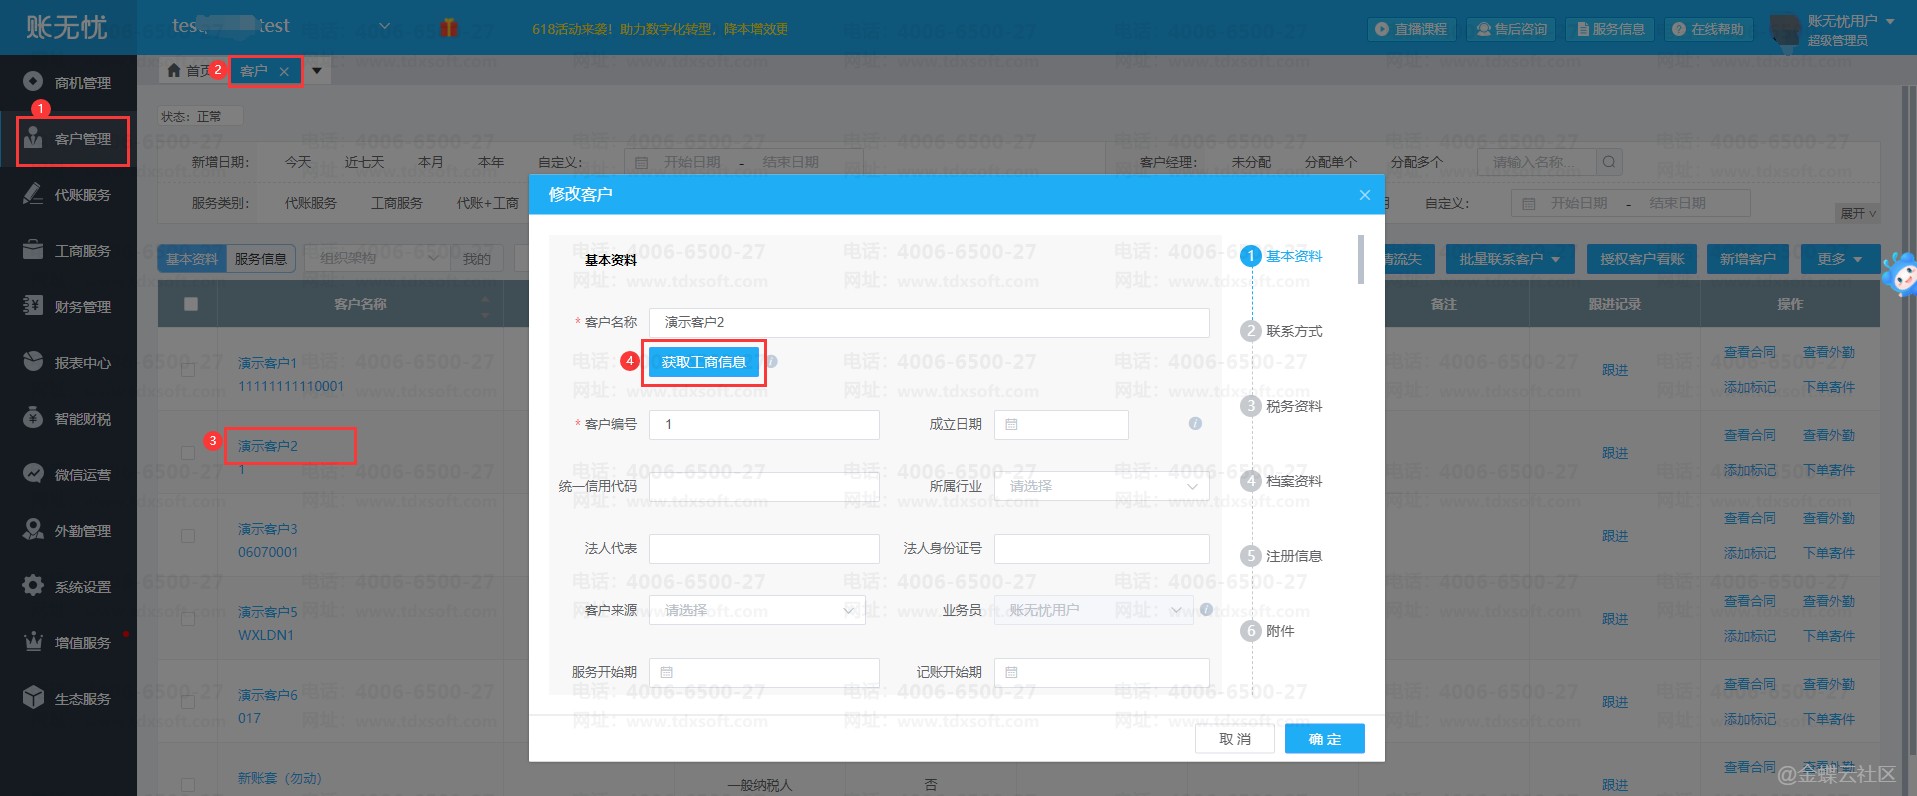1917x796 pixels.
Task: Expand the 所属行业 dropdown
Action: [1101, 486]
